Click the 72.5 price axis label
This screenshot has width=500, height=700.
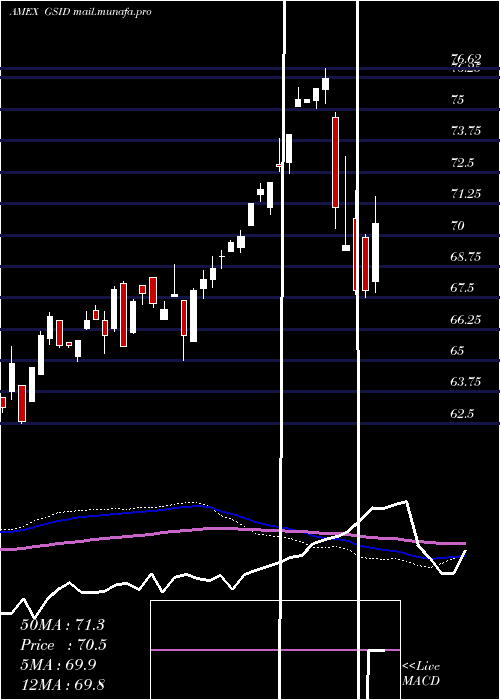pos(462,162)
